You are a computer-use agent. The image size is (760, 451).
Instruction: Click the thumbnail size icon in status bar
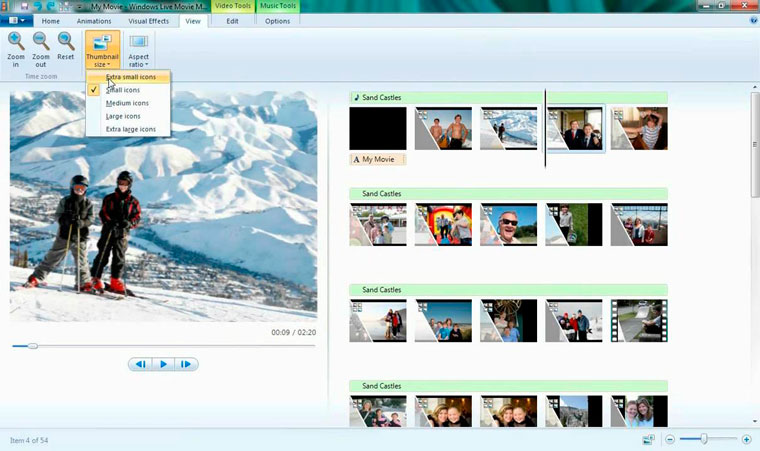tap(649, 440)
